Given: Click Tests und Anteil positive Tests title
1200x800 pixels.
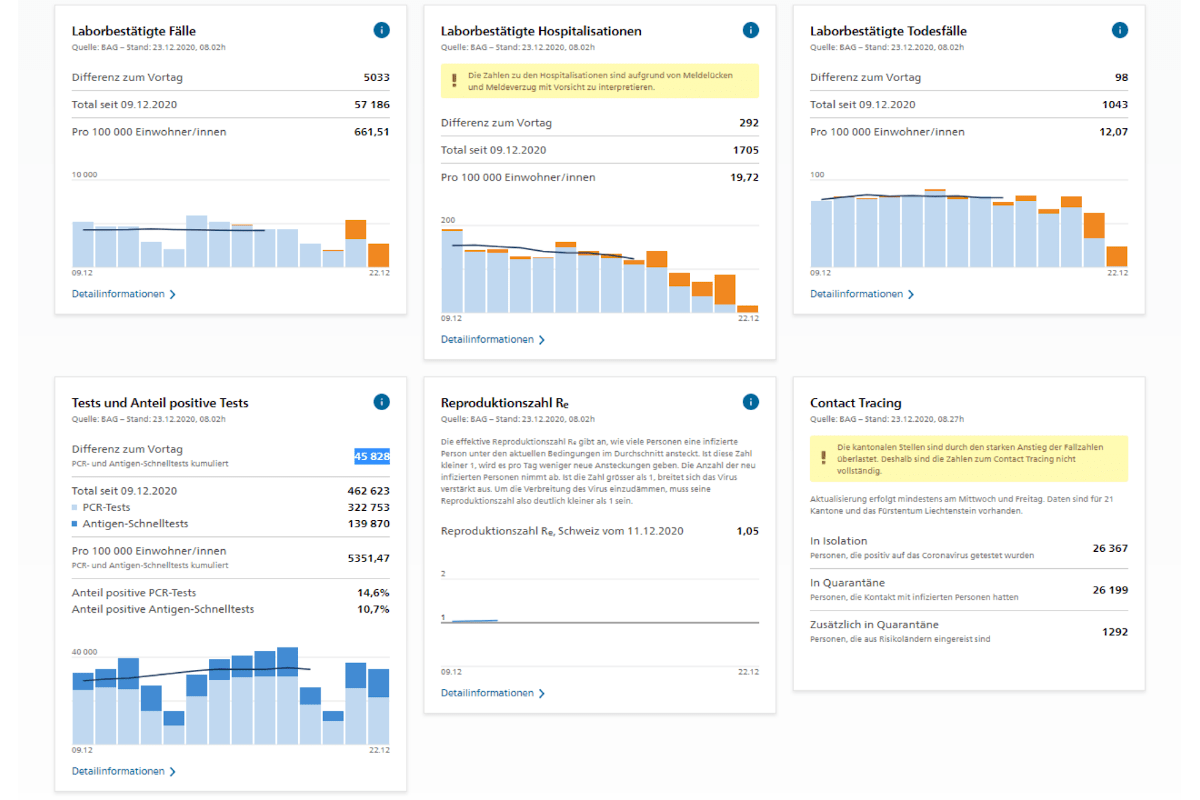Looking at the screenshot, I should [x=160, y=403].
